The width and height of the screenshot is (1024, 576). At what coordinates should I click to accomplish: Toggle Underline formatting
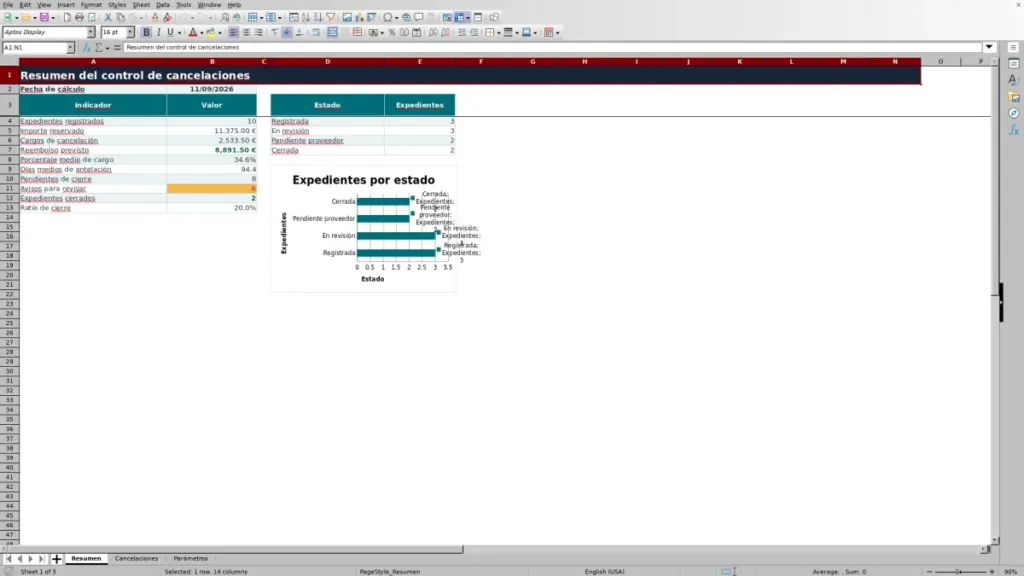170,33
